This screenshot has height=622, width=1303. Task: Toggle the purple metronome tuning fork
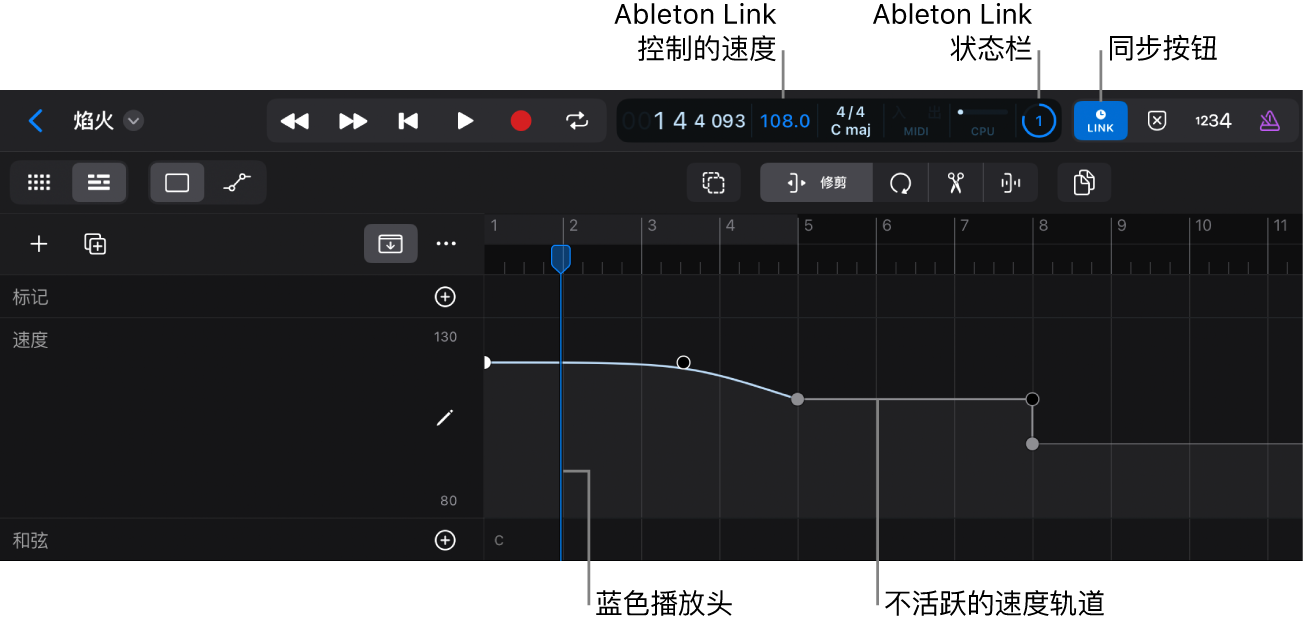(x=1269, y=120)
